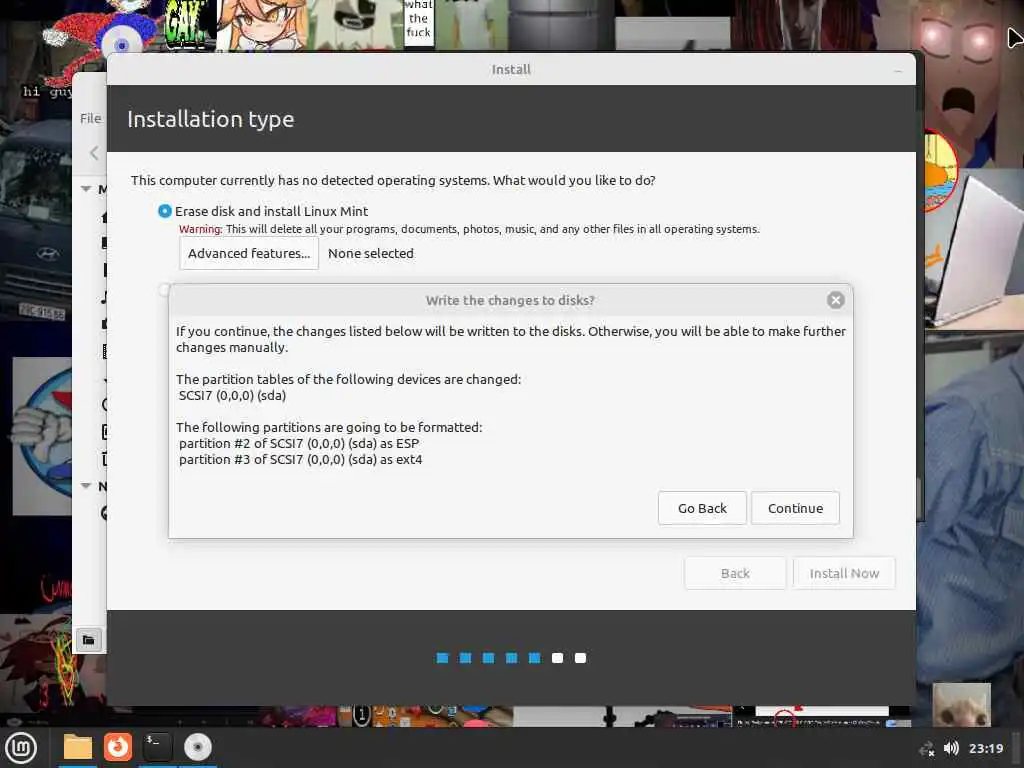The height and width of the screenshot is (768, 1024).
Task: Click the Go Back button in the dialog
Action: pos(702,508)
